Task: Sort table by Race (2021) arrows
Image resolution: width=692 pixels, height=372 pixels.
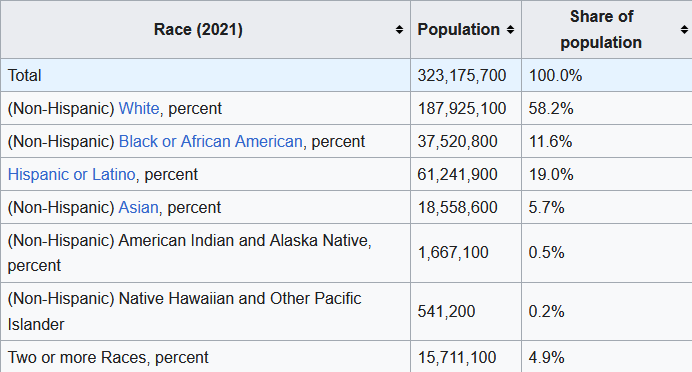Action: coord(399,30)
